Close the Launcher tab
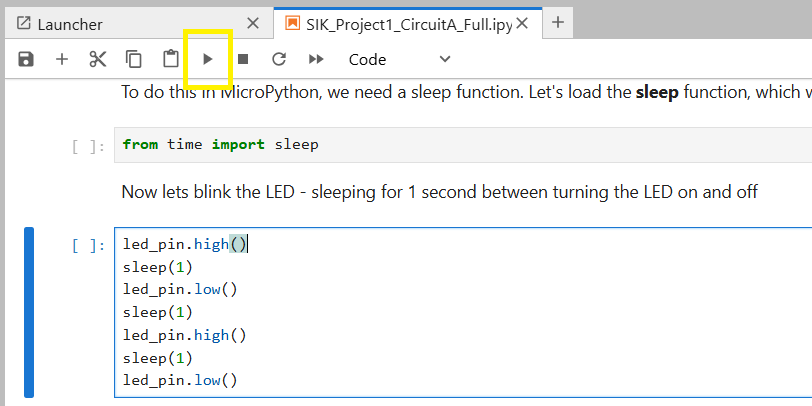The image size is (812, 406). pyautogui.click(x=252, y=24)
